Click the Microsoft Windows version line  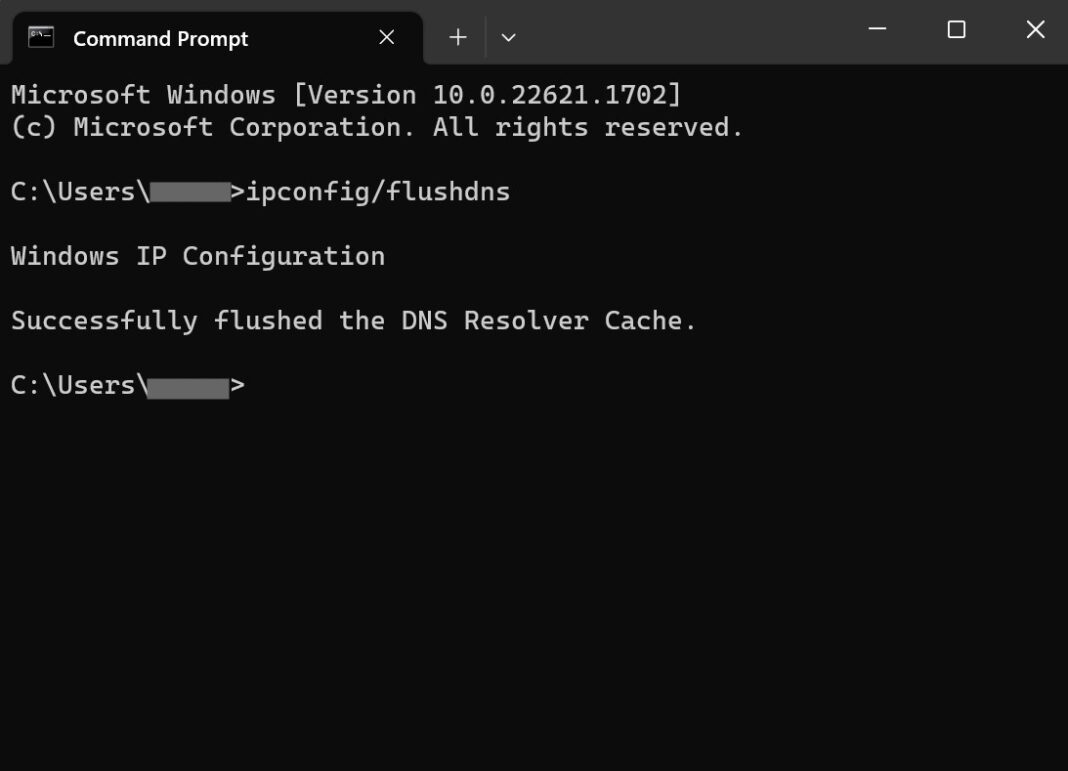tap(345, 94)
